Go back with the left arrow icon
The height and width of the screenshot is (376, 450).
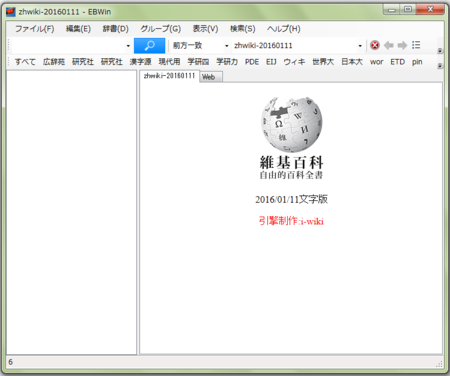389,45
